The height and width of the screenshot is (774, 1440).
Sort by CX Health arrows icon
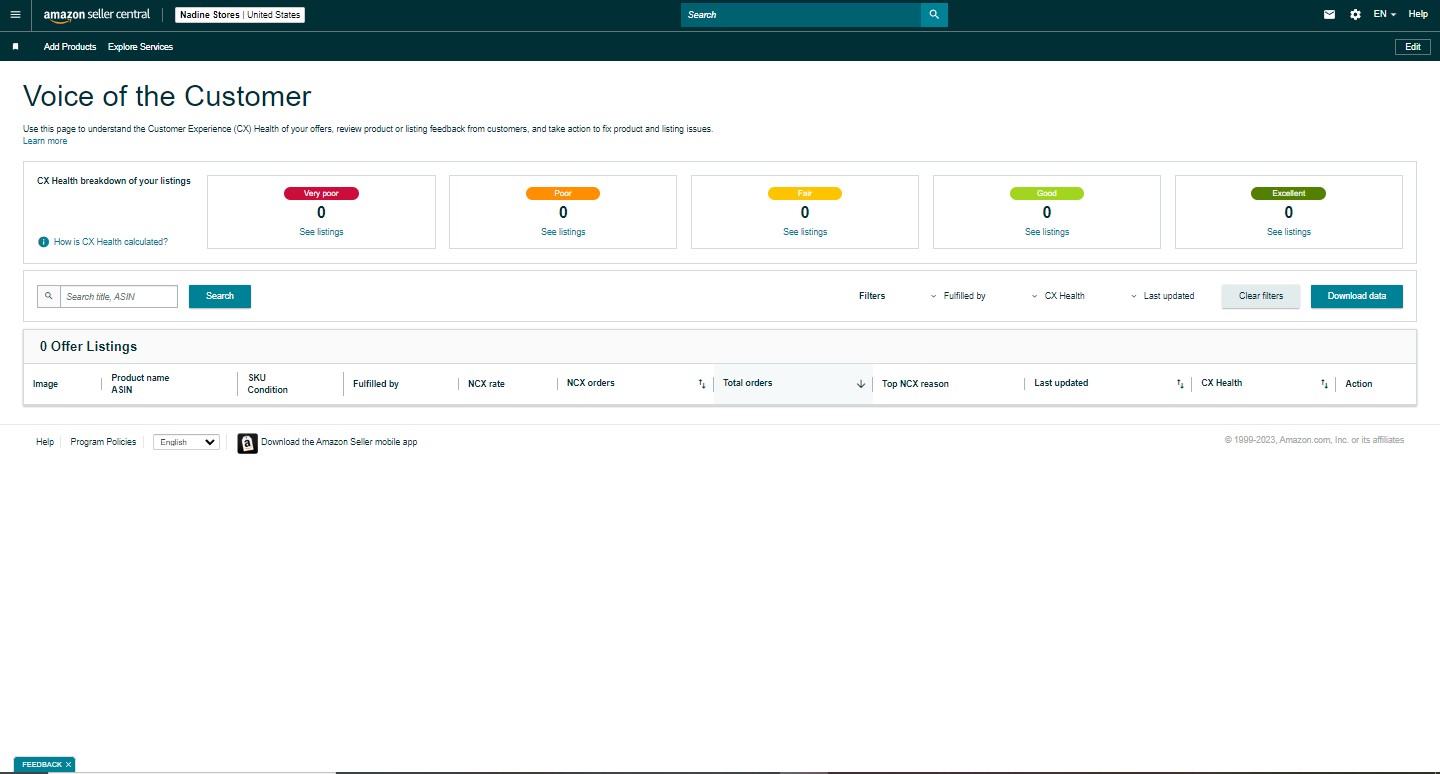coord(1324,384)
